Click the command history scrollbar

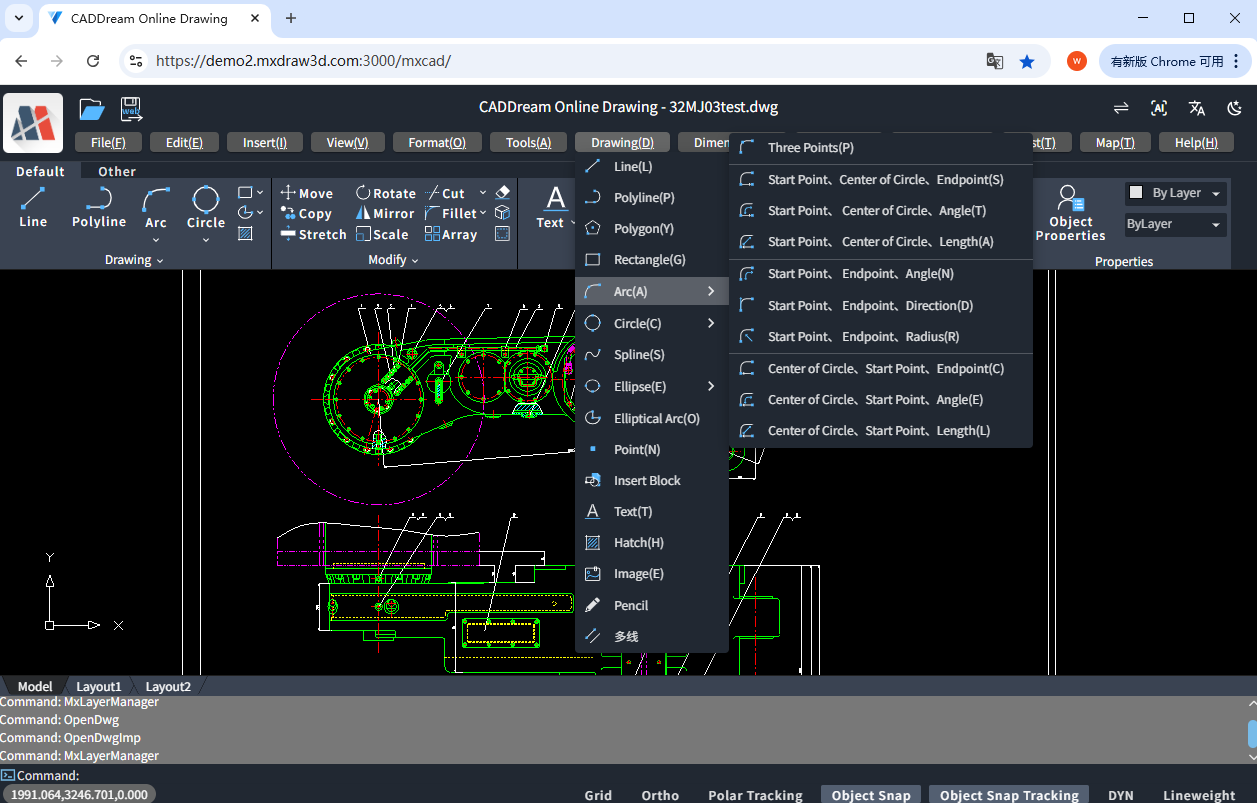(1252, 733)
